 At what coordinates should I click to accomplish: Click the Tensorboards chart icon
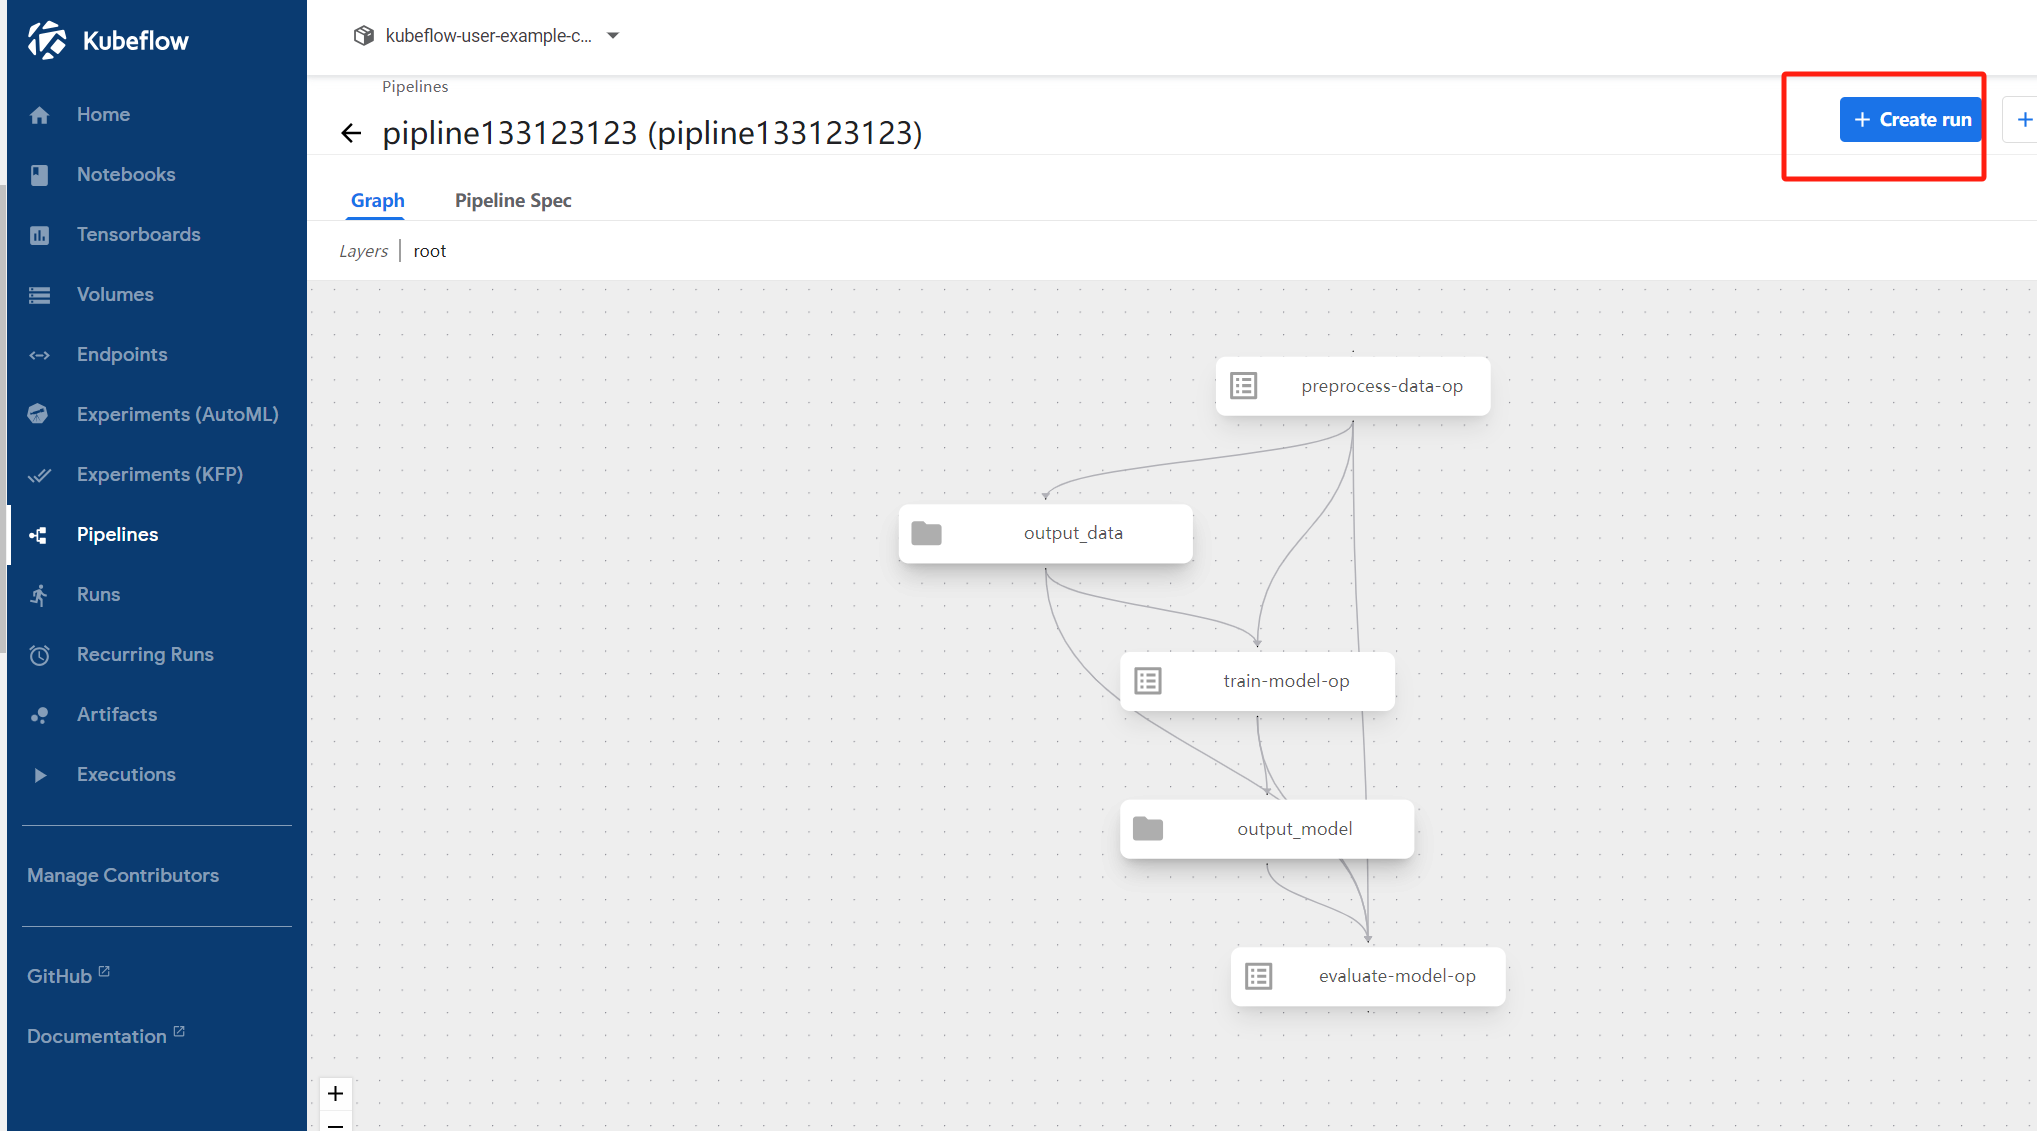pos(39,235)
